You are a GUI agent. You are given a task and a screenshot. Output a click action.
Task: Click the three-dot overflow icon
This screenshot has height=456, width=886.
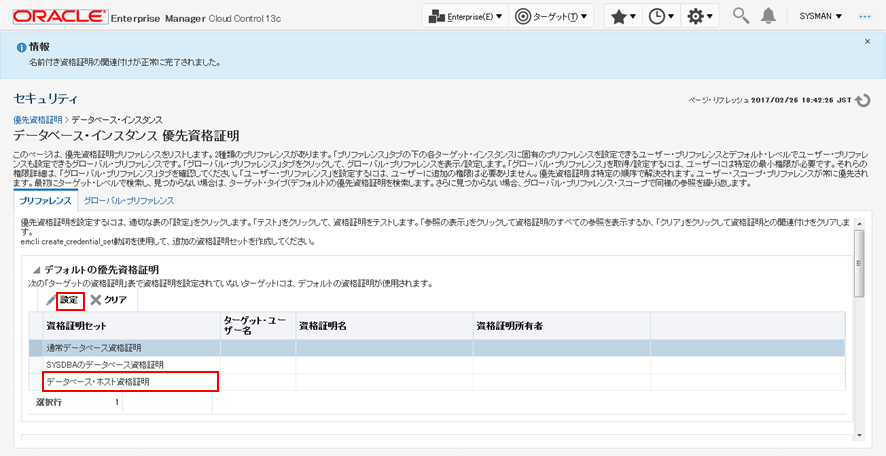coord(865,17)
